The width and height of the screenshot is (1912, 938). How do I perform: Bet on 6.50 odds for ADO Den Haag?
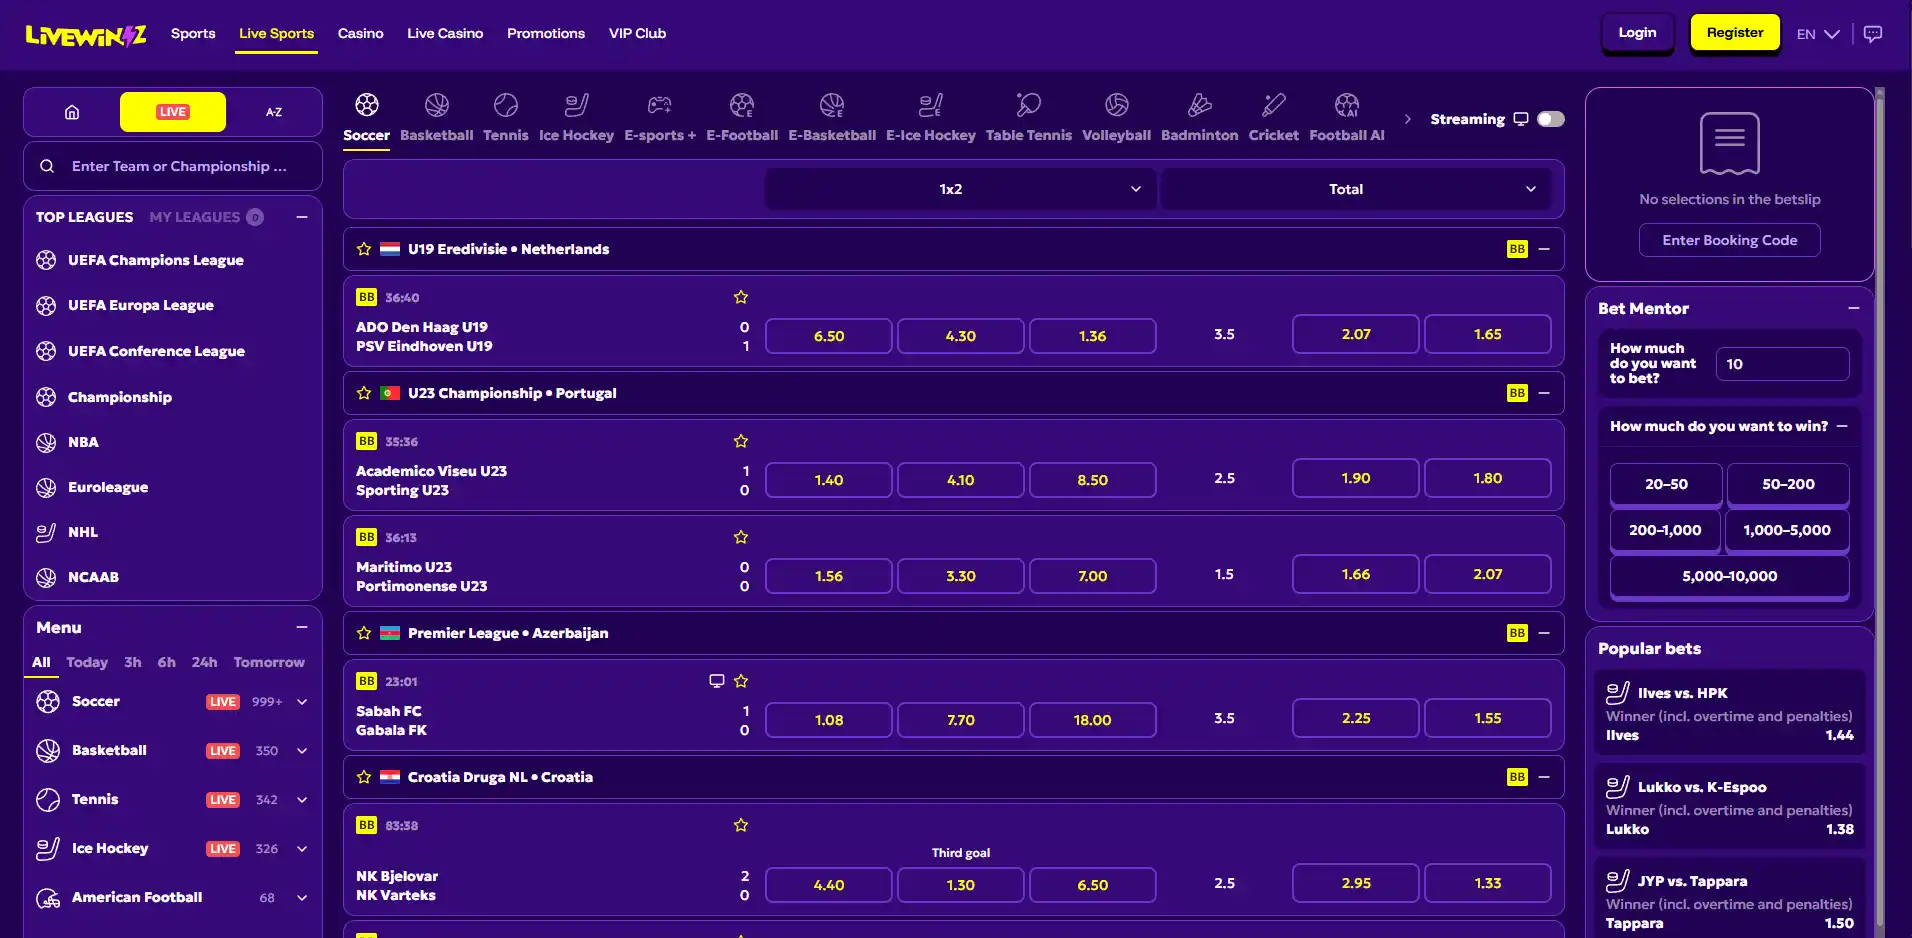[x=829, y=336]
